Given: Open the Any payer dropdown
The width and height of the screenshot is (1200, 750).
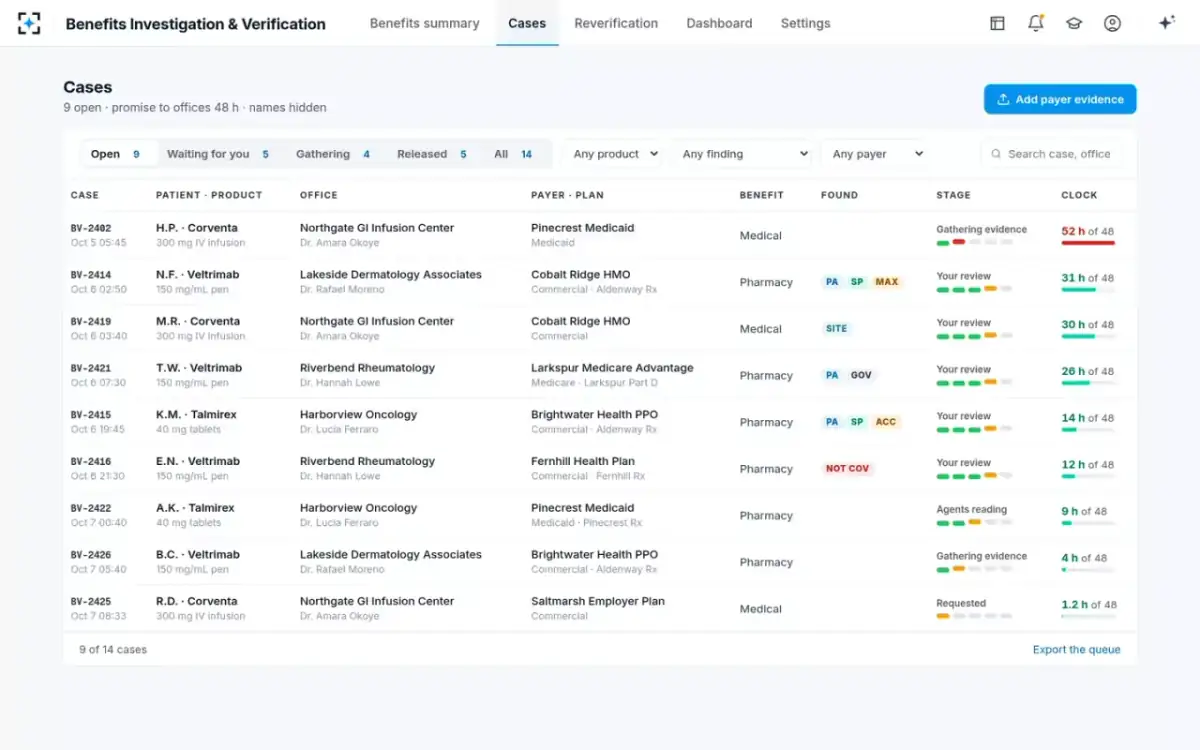Looking at the screenshot, I should (875, 154).
